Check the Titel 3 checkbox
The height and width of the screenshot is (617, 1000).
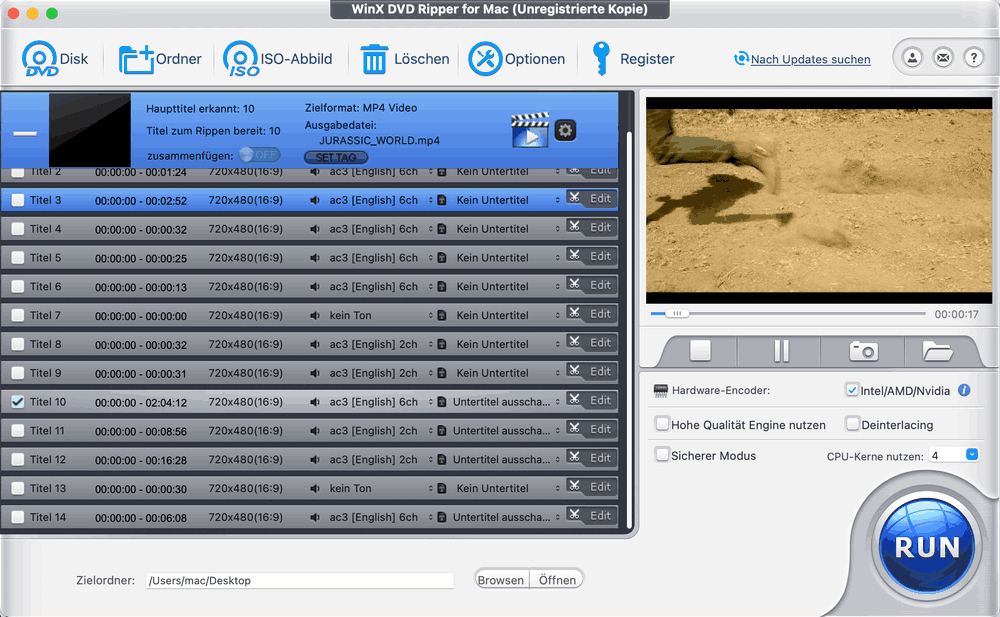(x=18, y=200)
